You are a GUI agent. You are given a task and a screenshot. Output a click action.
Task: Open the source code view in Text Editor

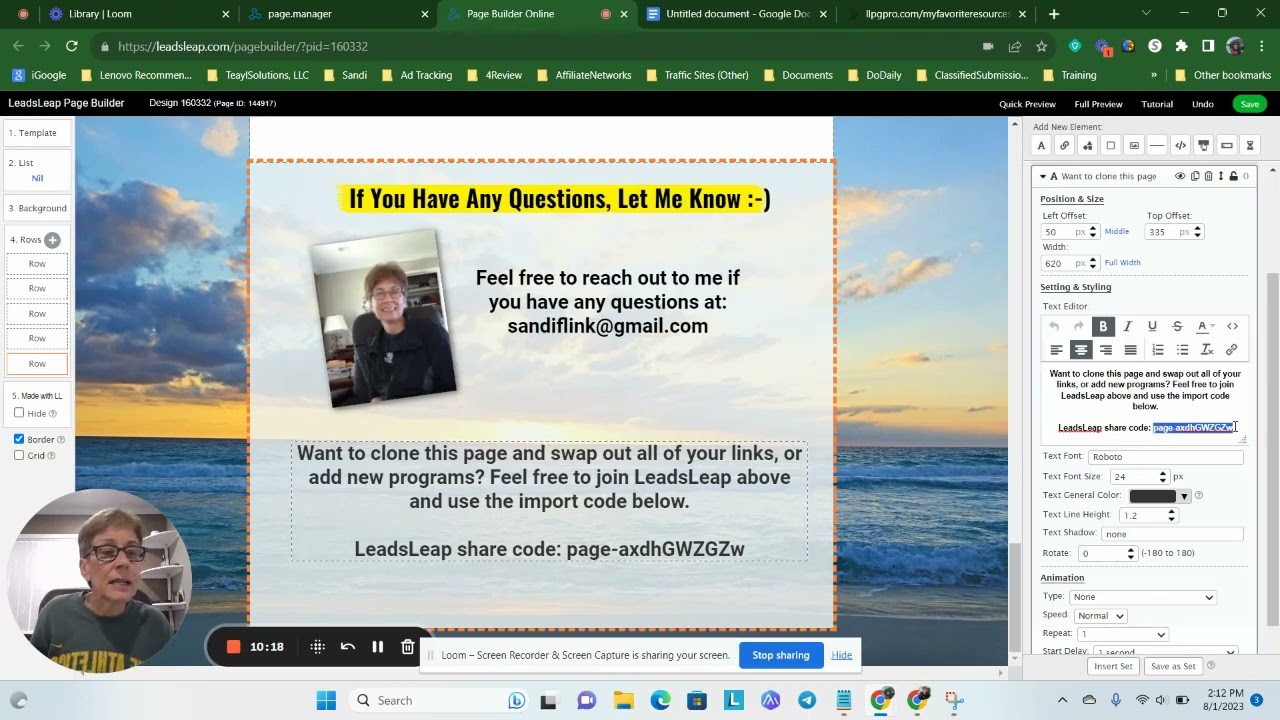1232,326
